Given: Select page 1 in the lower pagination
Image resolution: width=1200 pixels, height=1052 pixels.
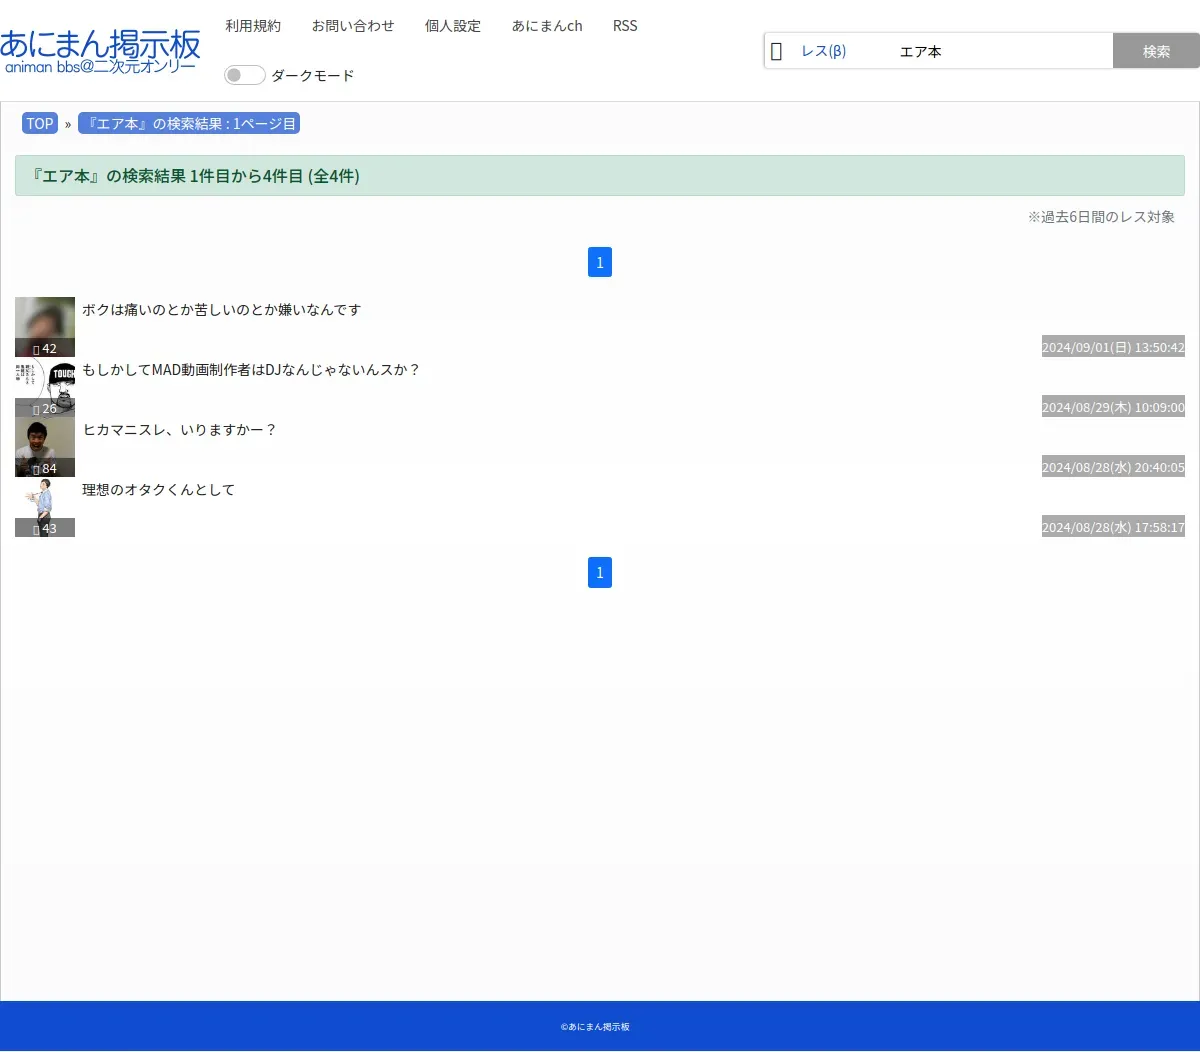Looking at the screenshot, I should (600, 572).
